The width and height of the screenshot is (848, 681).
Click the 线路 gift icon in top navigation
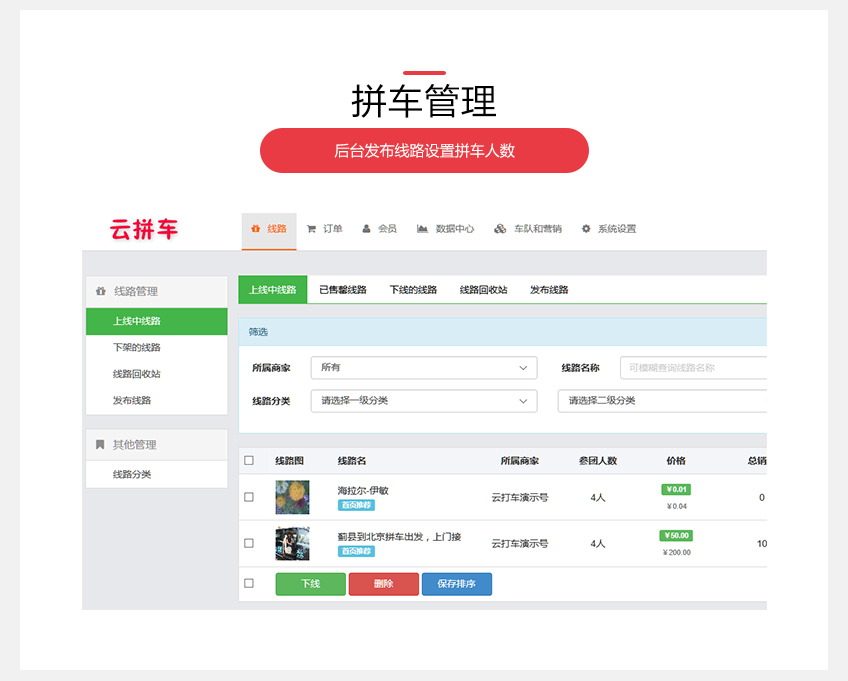pos(256,229)
